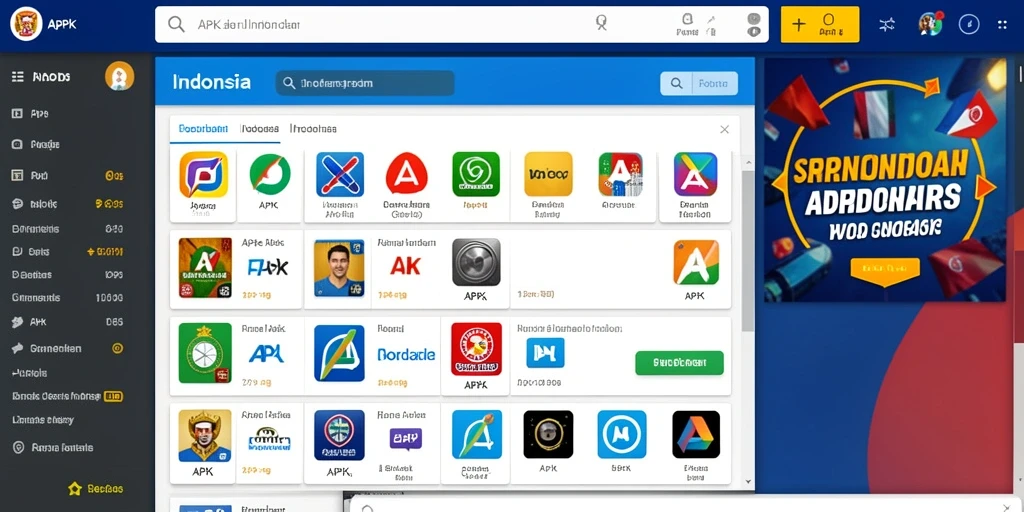Open the multicolor triangle A app in the first row
This screenshot has height=512, width=1024.
(696, 174)
